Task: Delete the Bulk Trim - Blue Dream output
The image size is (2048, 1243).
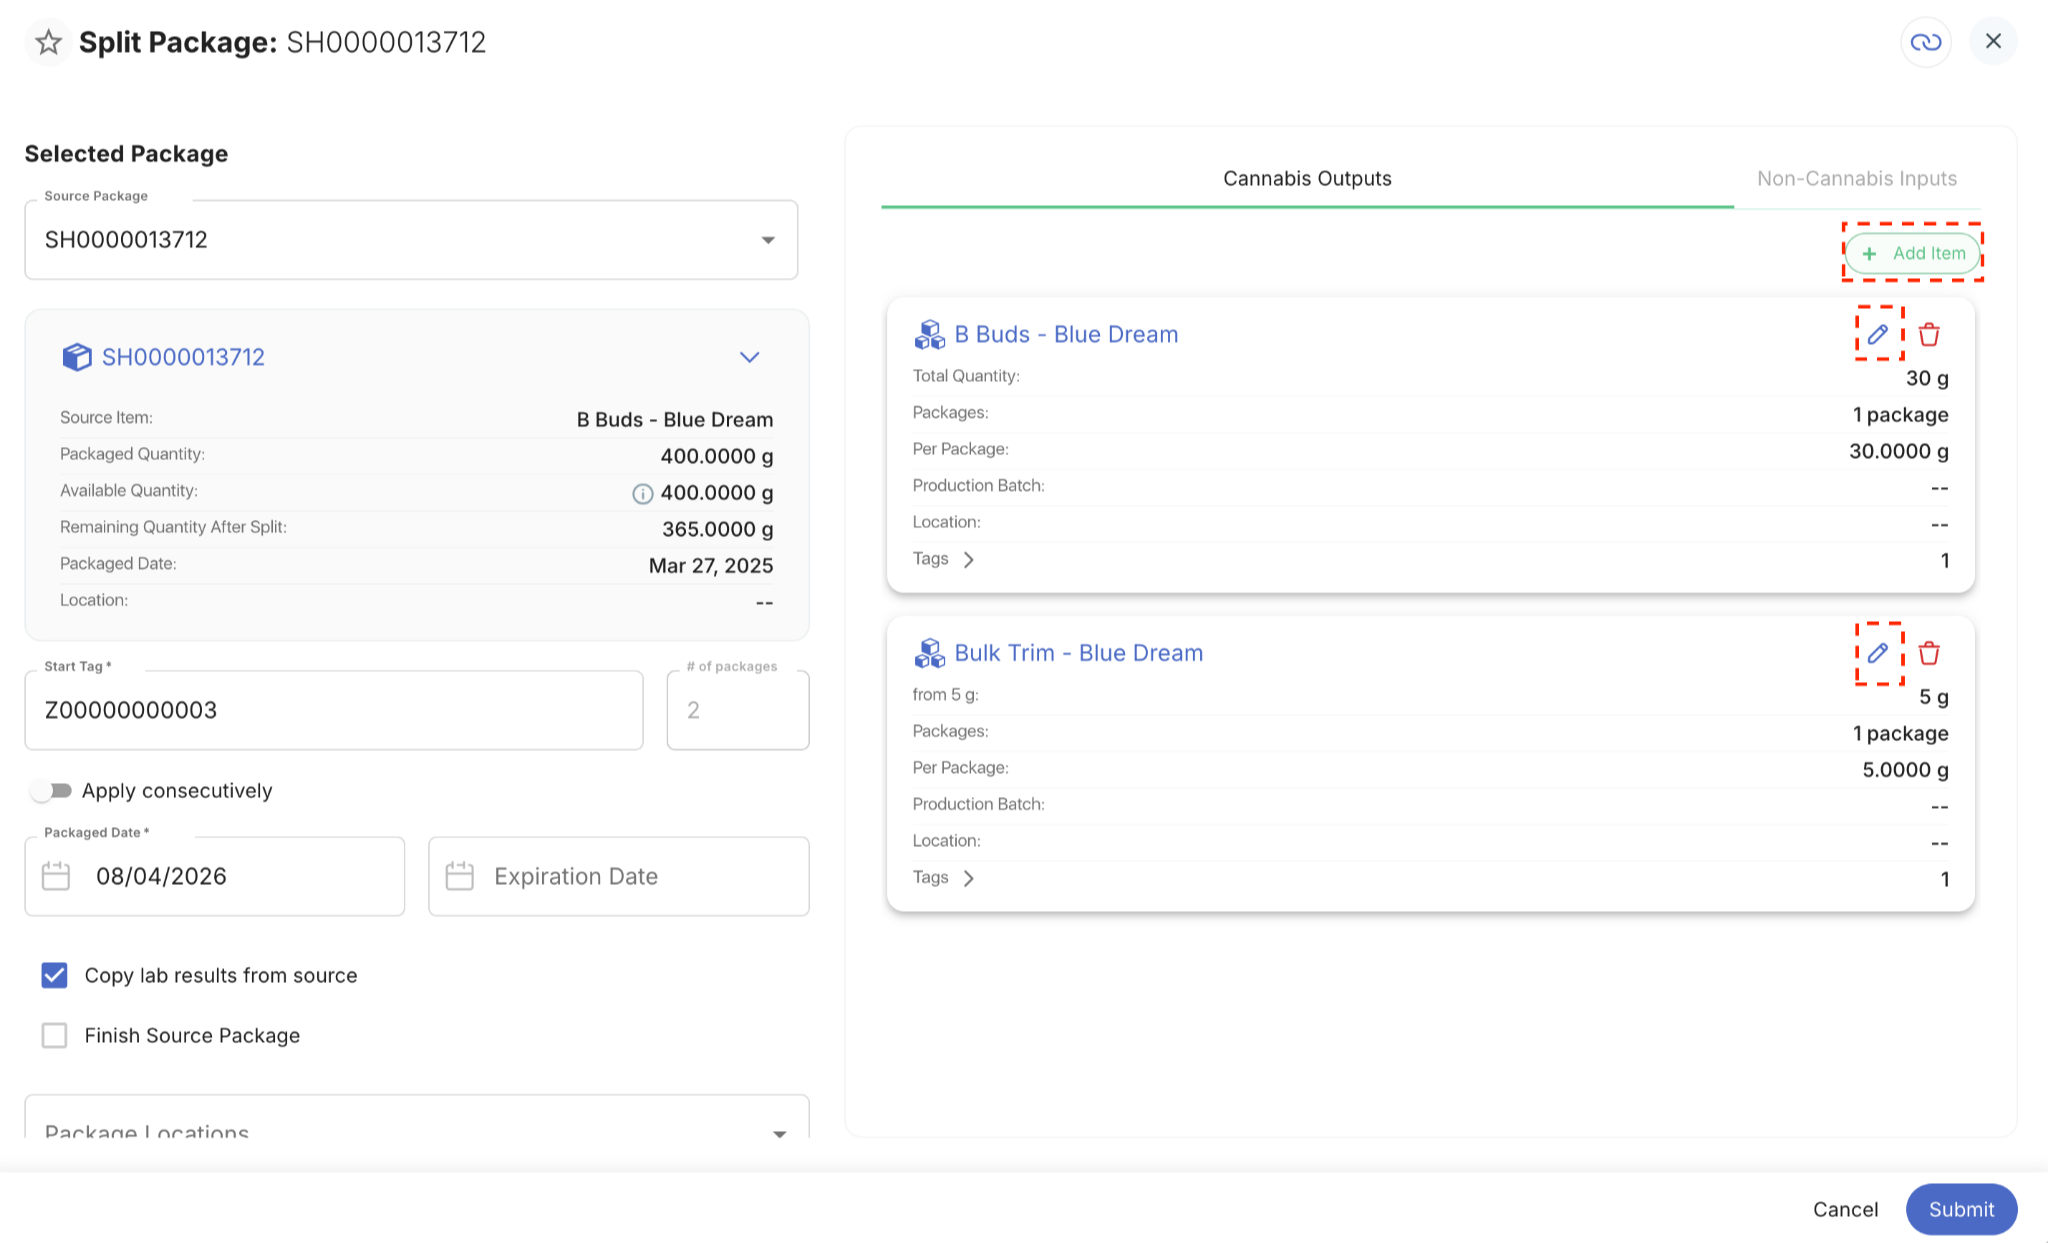Action: 1929,653
